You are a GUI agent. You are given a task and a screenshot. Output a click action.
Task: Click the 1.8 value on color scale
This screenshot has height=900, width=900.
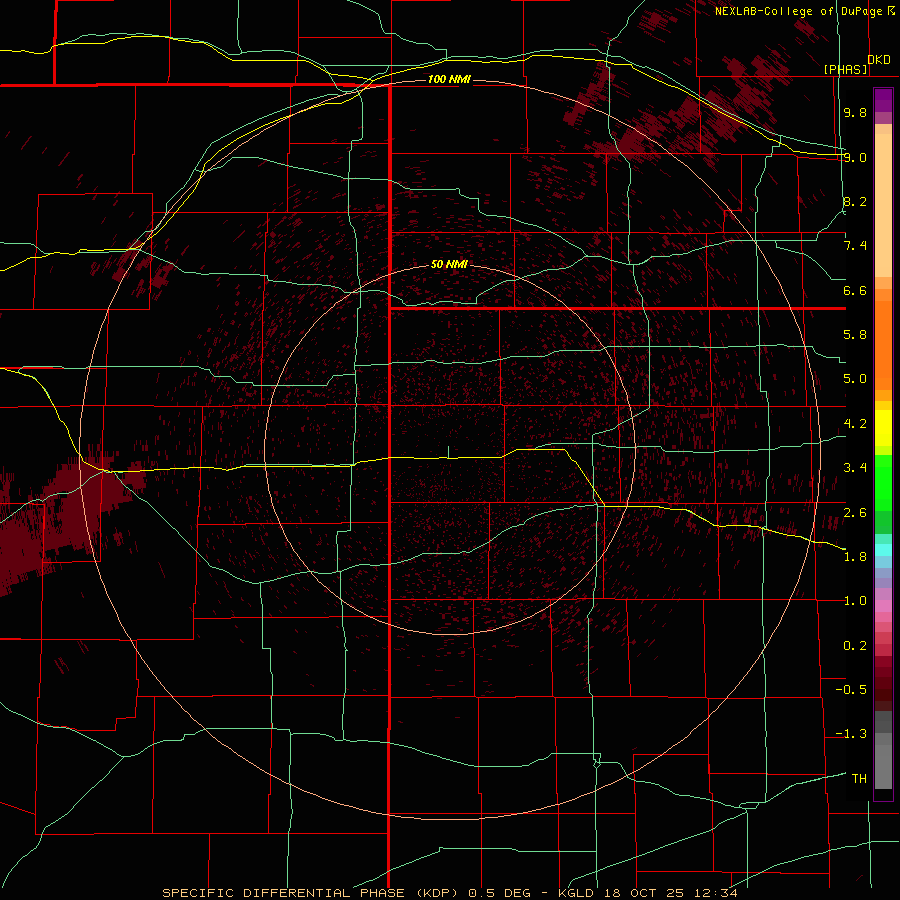pyautogui.click(x=855, y=557)
